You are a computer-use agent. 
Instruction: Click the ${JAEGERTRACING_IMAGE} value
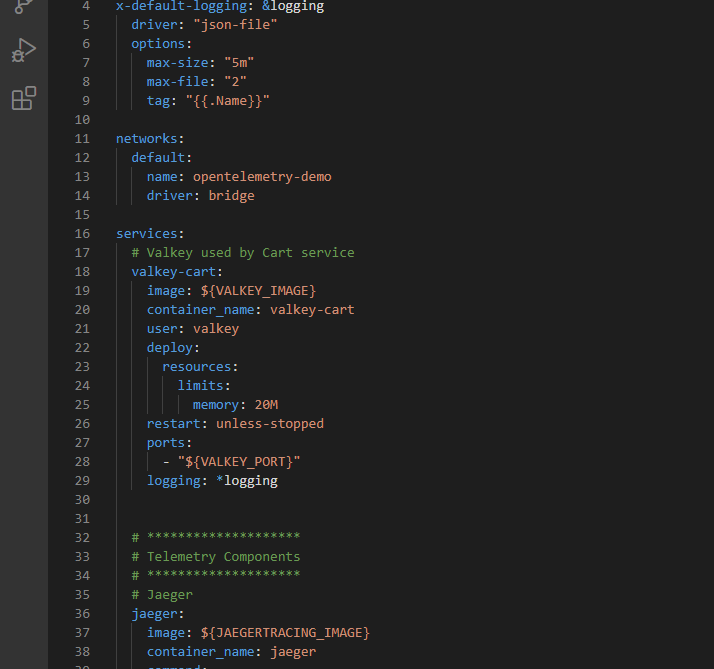pyautogui.click(x=285, y=632)
